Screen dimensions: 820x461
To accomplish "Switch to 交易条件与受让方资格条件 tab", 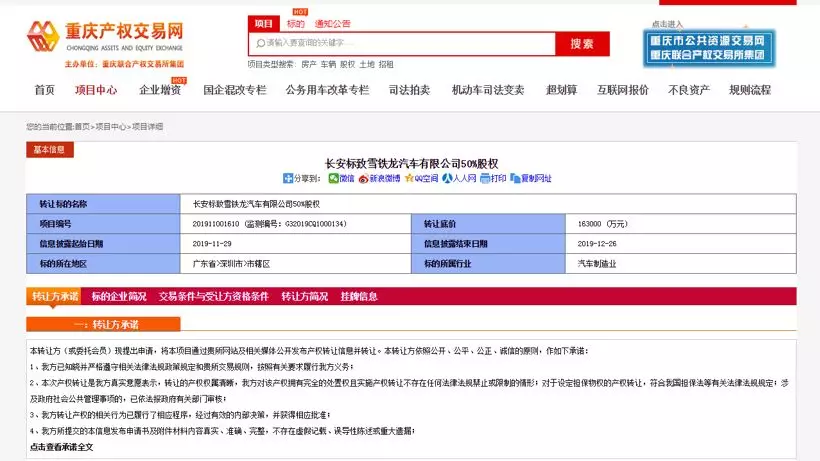I will [213, 296].
